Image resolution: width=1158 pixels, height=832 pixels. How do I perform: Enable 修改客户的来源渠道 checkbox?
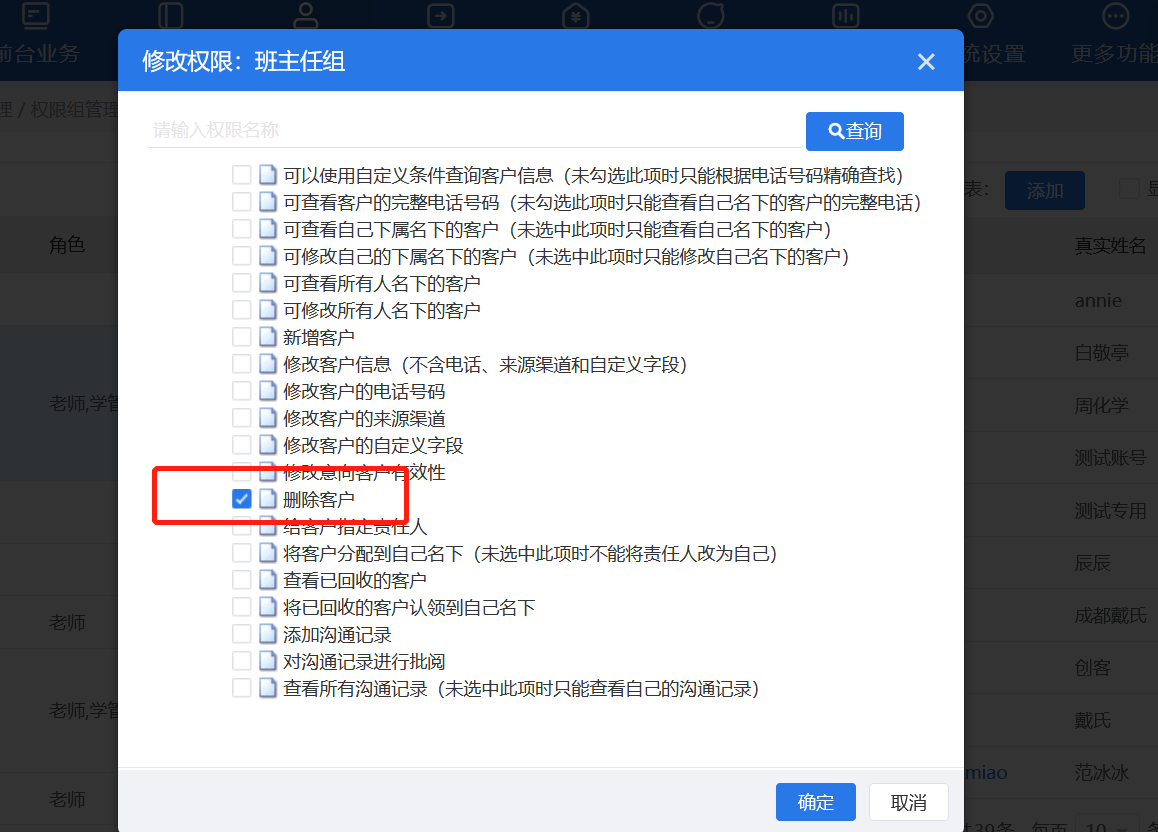[x=241, y=418]
